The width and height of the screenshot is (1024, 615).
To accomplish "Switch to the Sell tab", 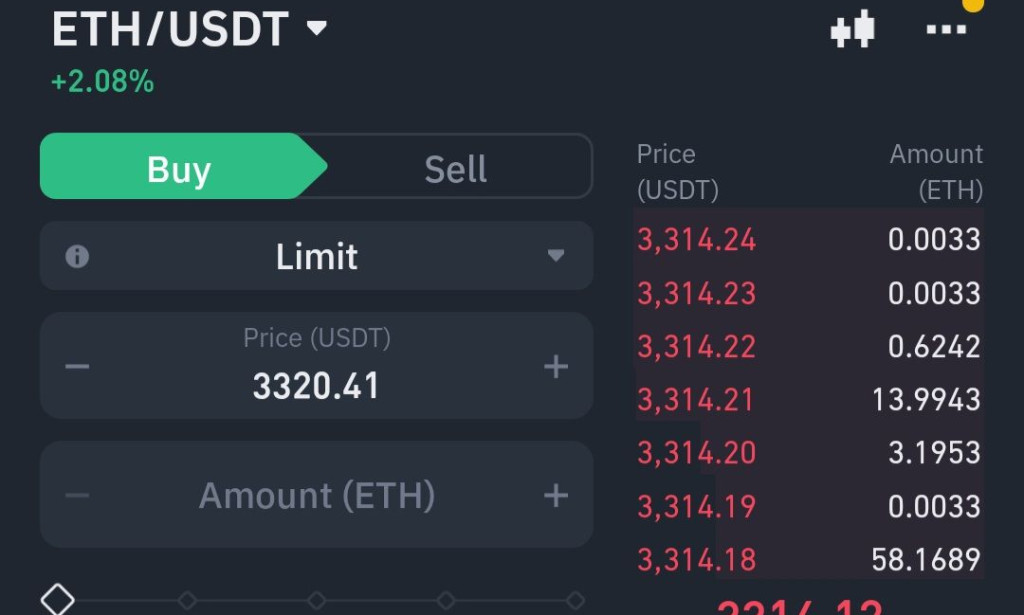I will click(456, 168).
